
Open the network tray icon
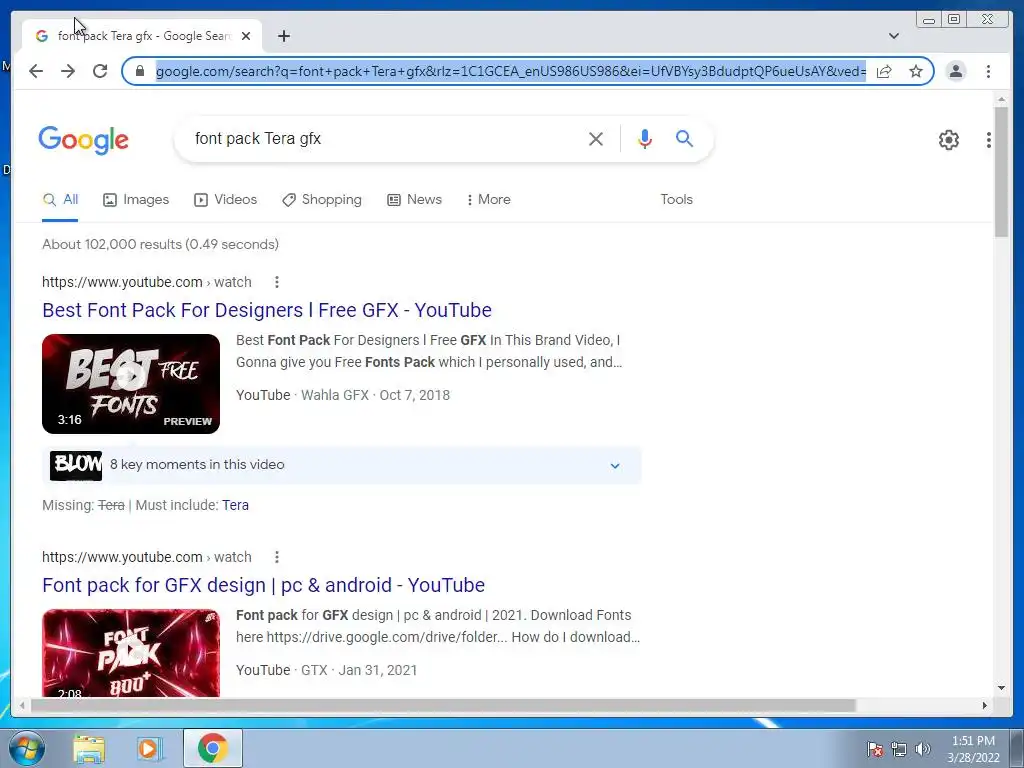tap(899, 749)
